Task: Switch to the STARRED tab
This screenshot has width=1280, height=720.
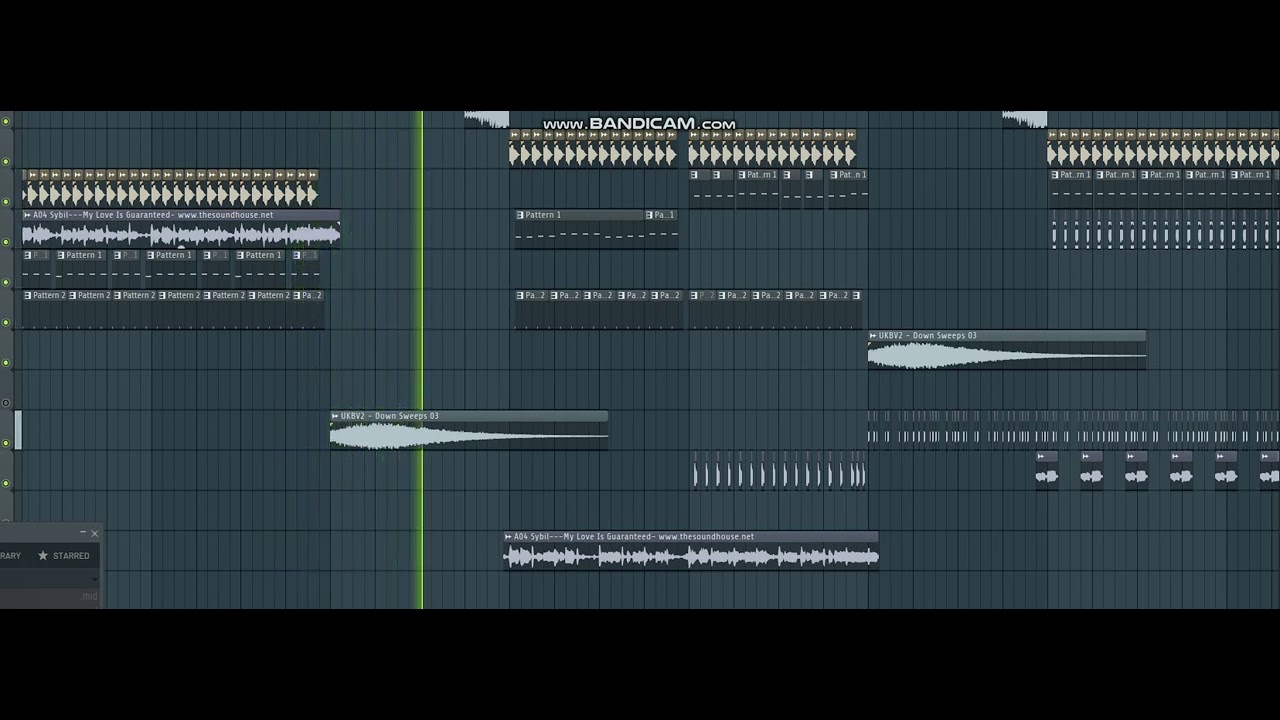Action: click(x=63, y=556)
